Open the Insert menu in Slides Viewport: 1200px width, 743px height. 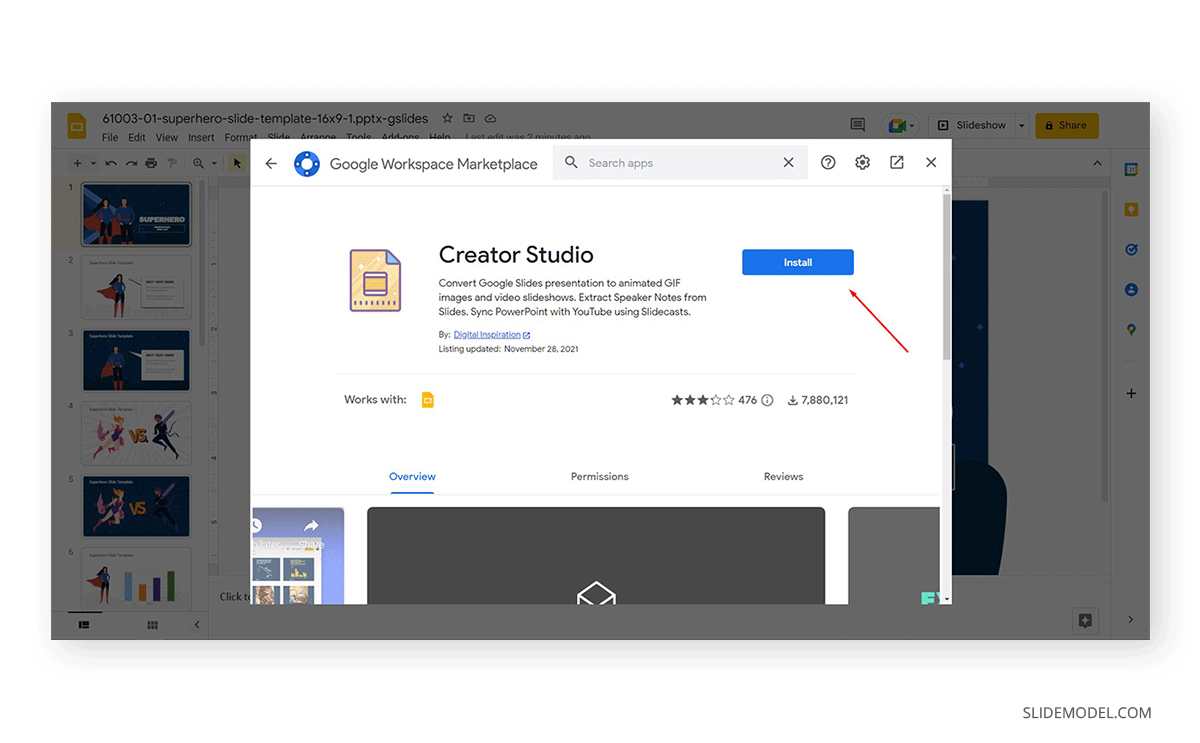click(x=201, y=137)
